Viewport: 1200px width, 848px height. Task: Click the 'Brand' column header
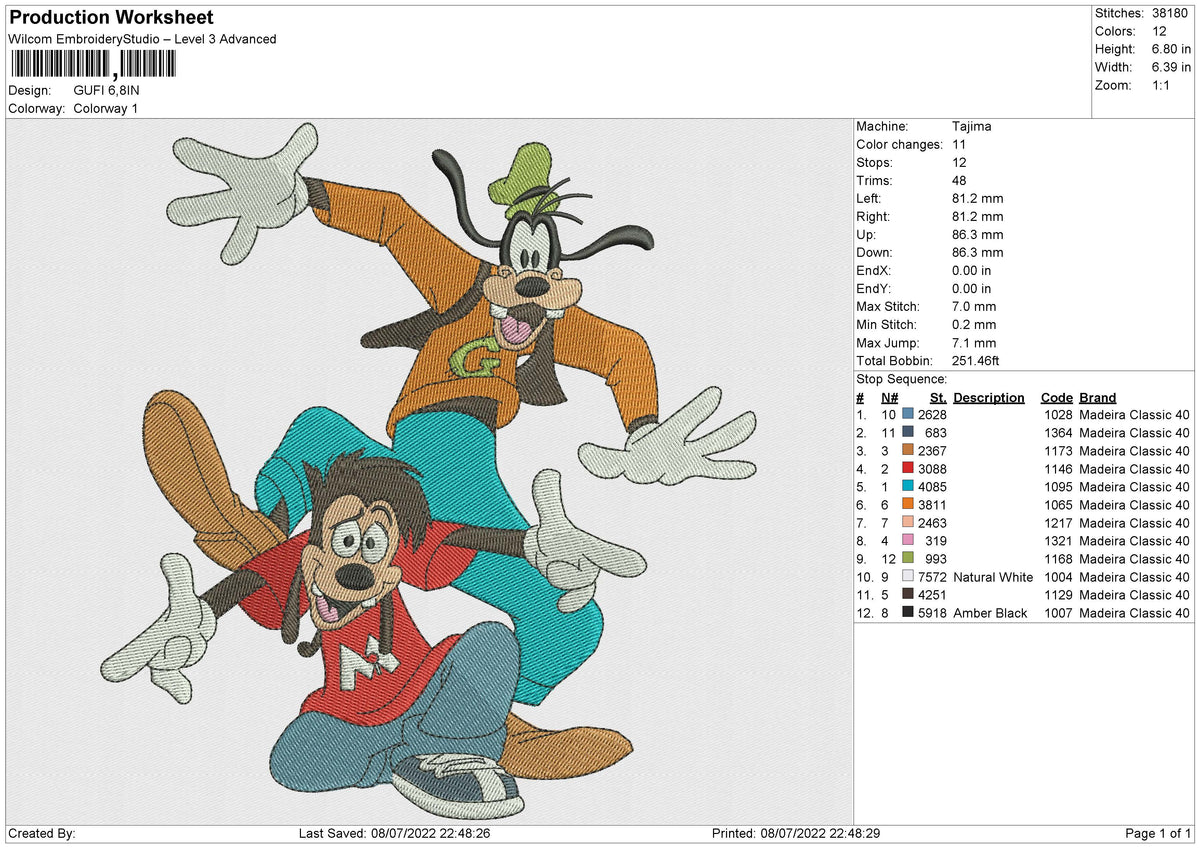(1098, 397)
